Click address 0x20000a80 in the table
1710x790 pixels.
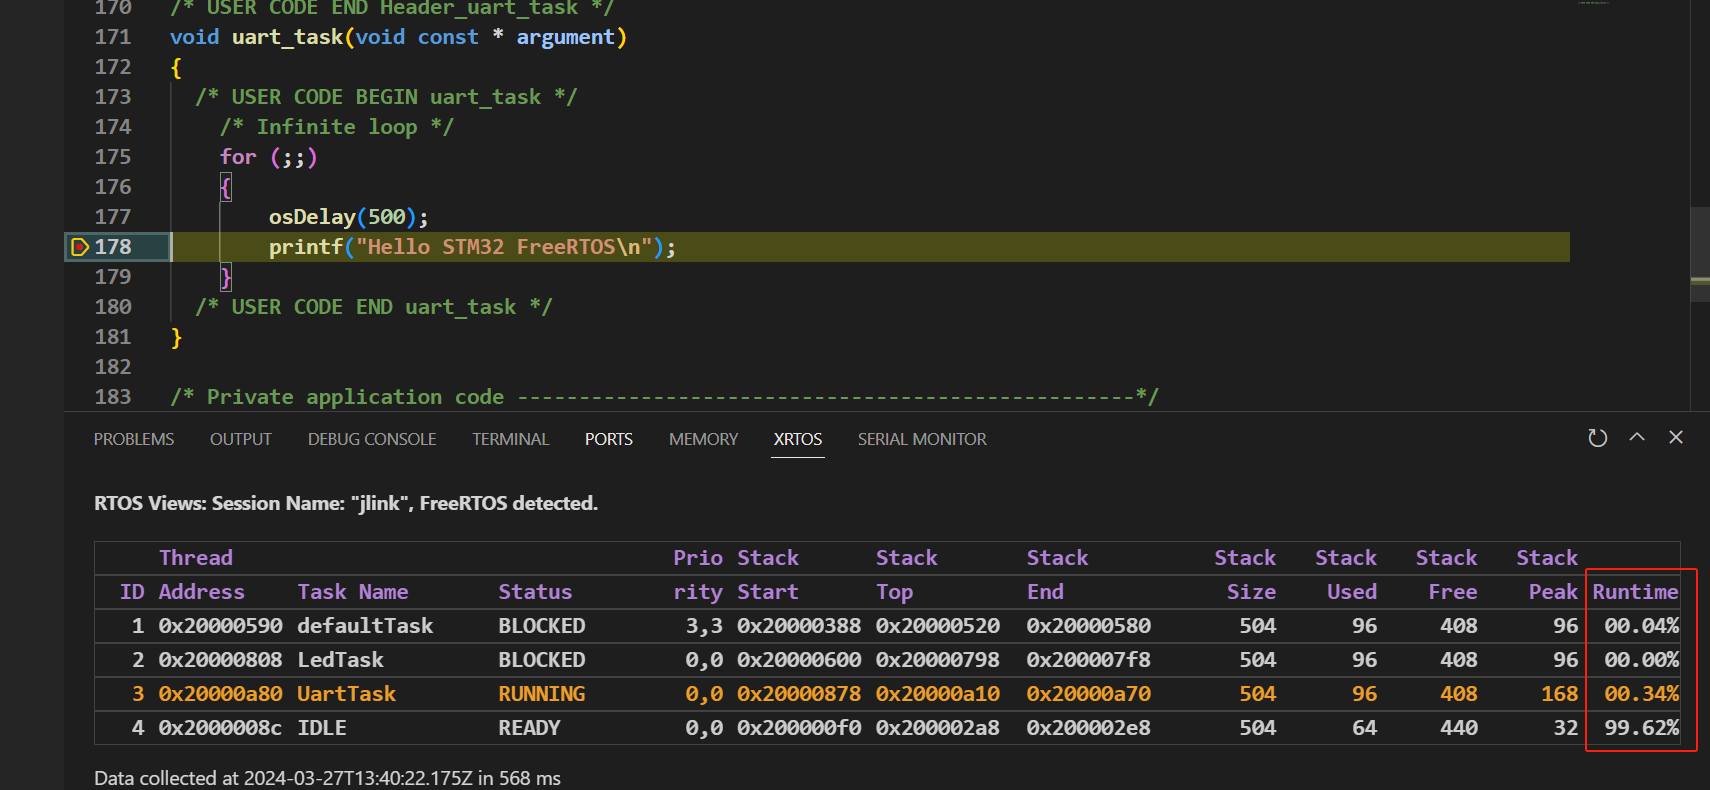pyautogui.click(x=220, y=694)
